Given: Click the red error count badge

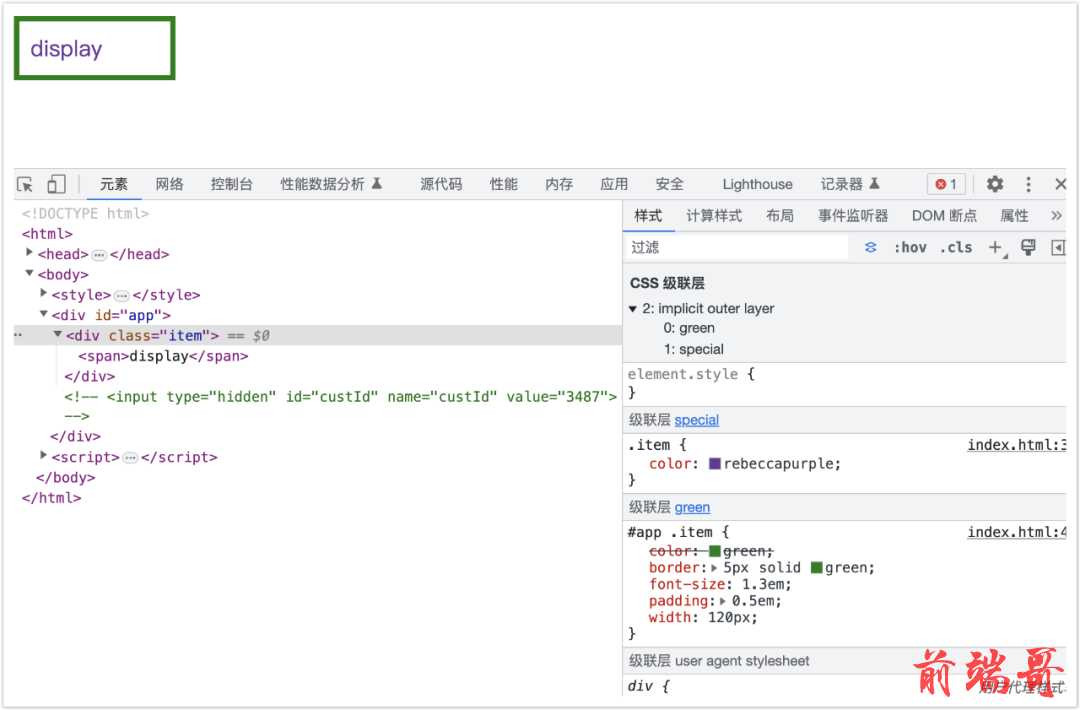Looking at the screenshot, I should point(946,184).
